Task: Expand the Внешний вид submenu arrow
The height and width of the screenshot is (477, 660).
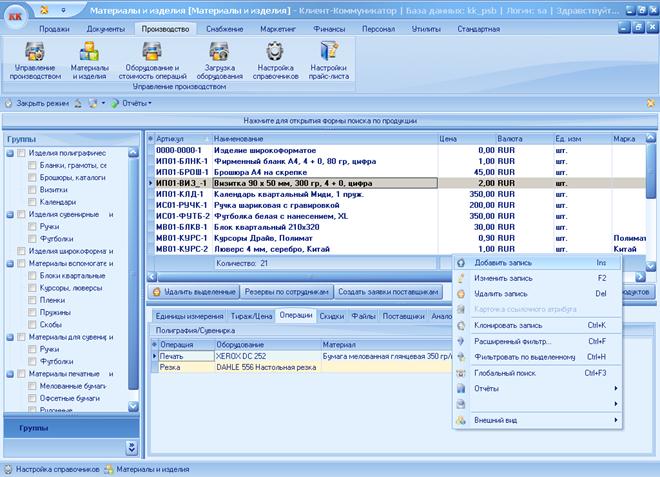Action: point(616,420)
